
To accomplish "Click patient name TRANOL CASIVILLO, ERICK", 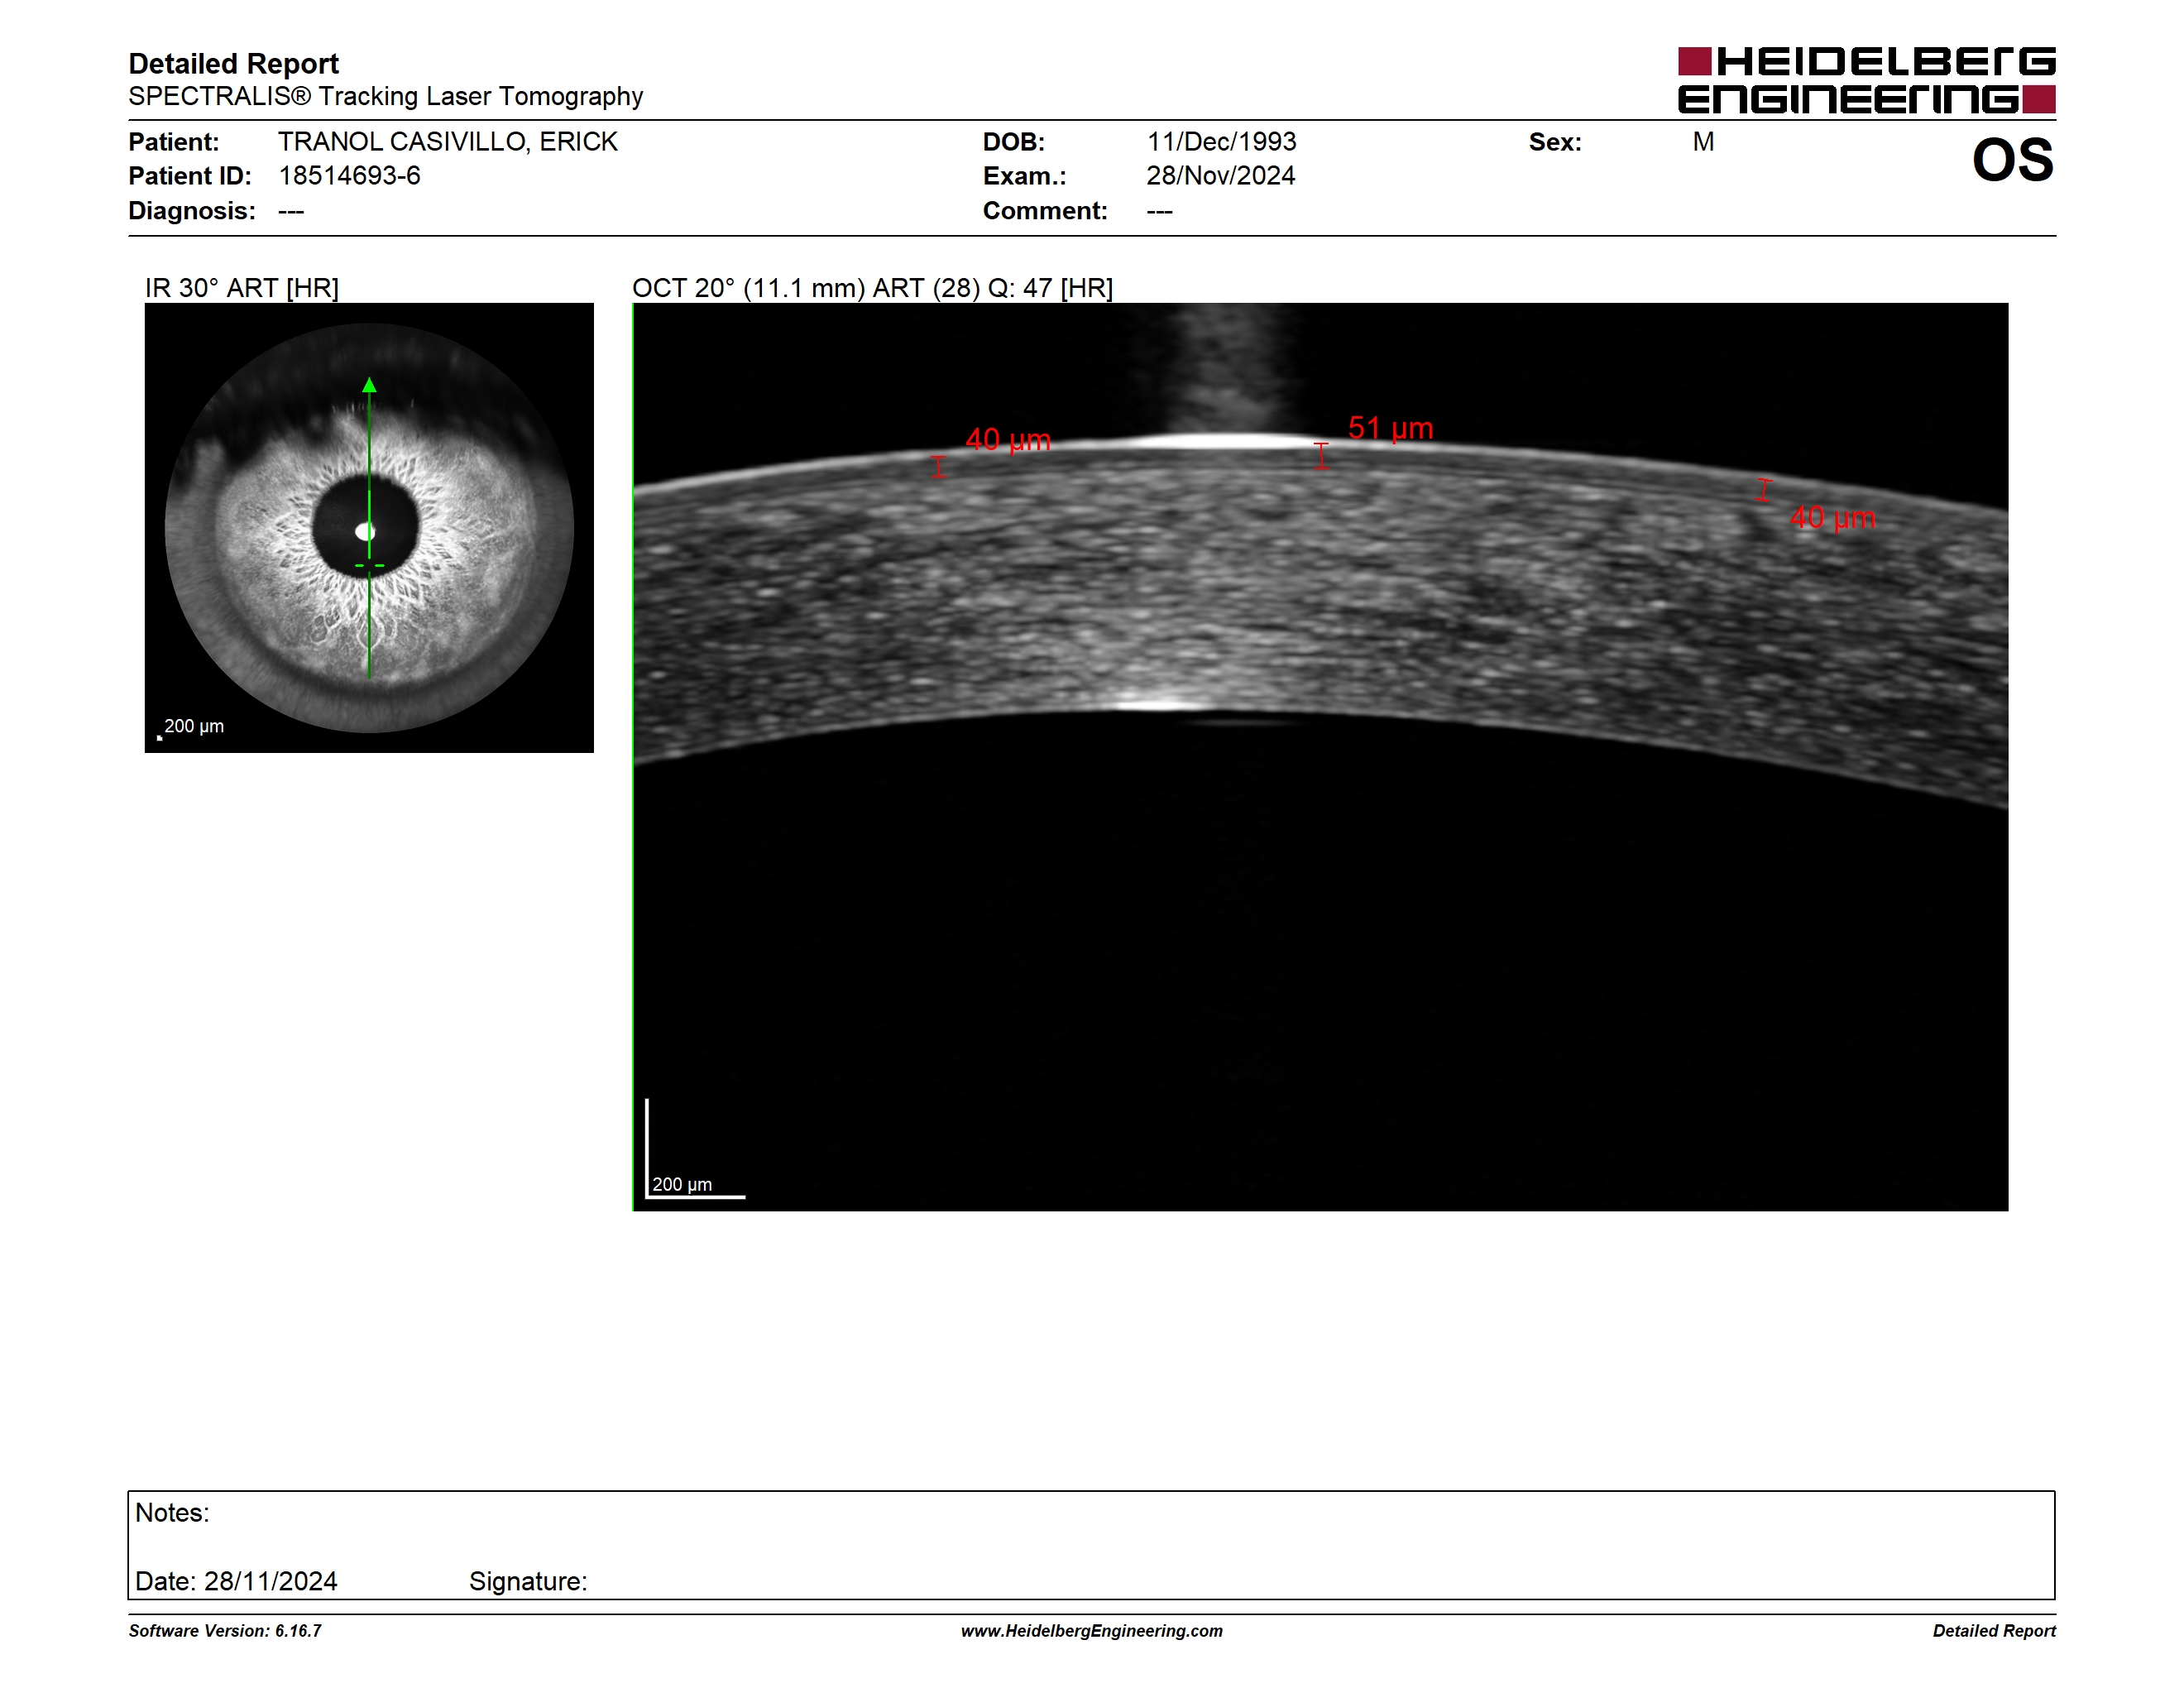I will (448, 142).
